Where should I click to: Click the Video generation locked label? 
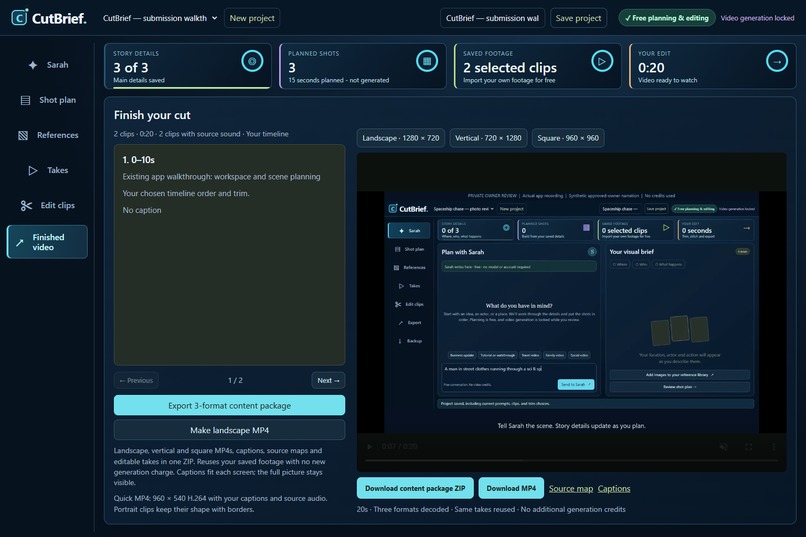[757, 18]
